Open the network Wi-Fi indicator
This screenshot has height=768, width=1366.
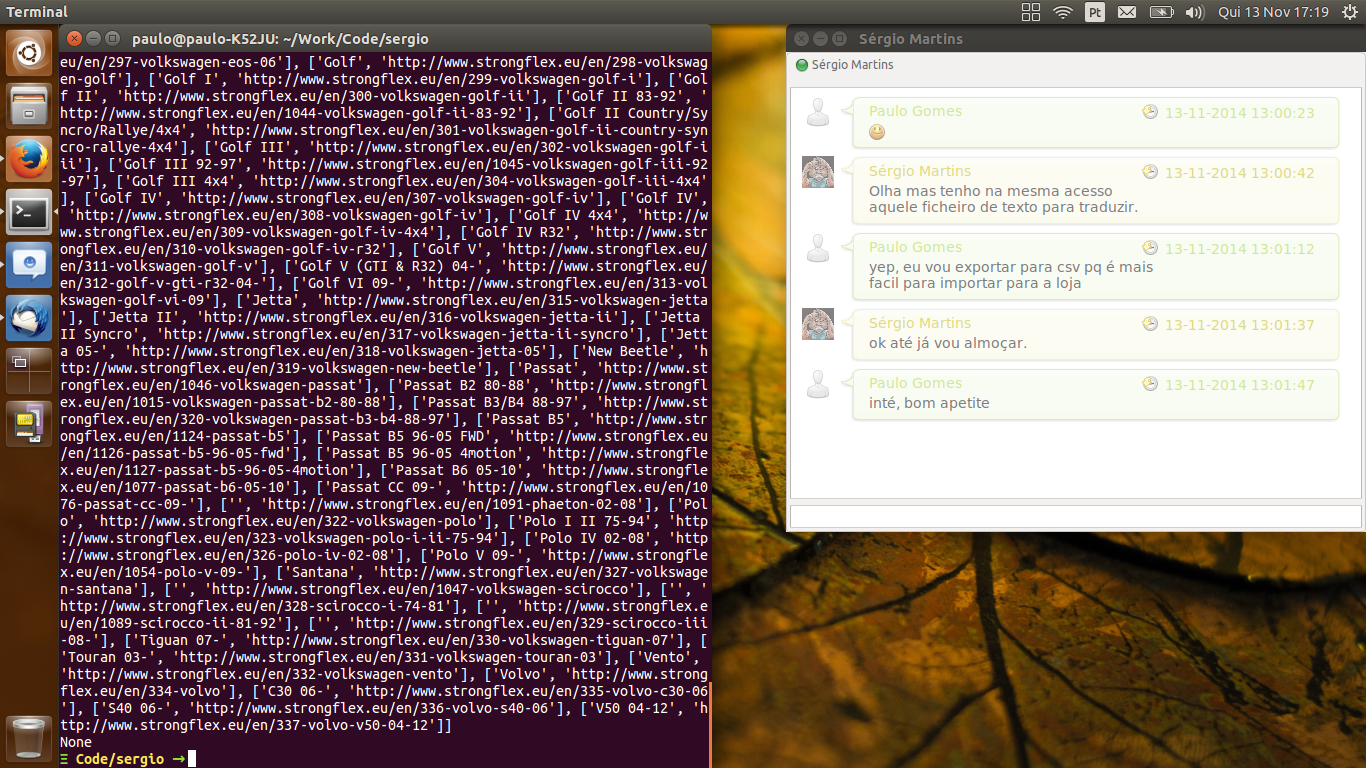[1063, 12]
